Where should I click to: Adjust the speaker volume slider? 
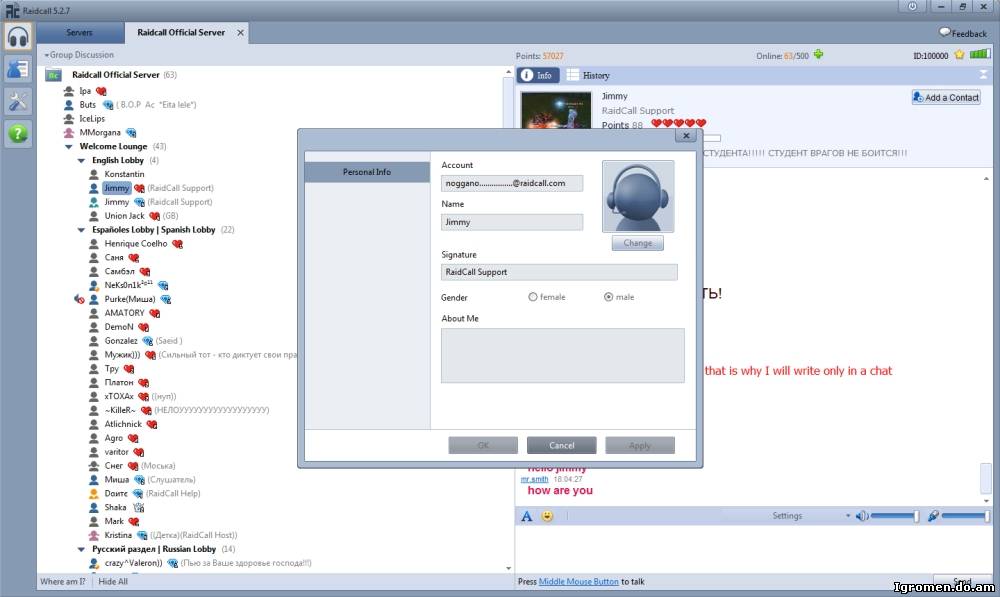pos(895,515)
